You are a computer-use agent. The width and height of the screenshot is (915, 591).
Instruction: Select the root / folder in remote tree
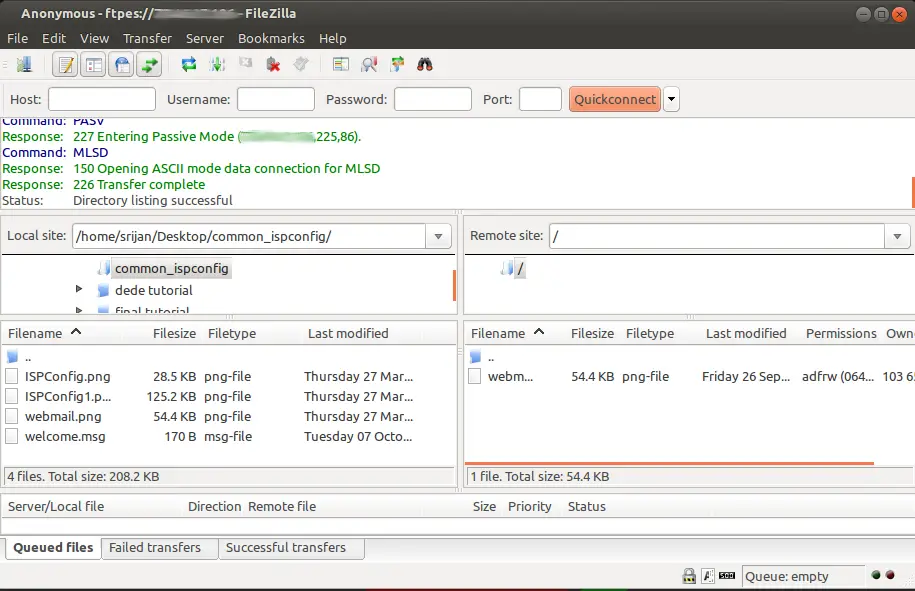(520, 269)
